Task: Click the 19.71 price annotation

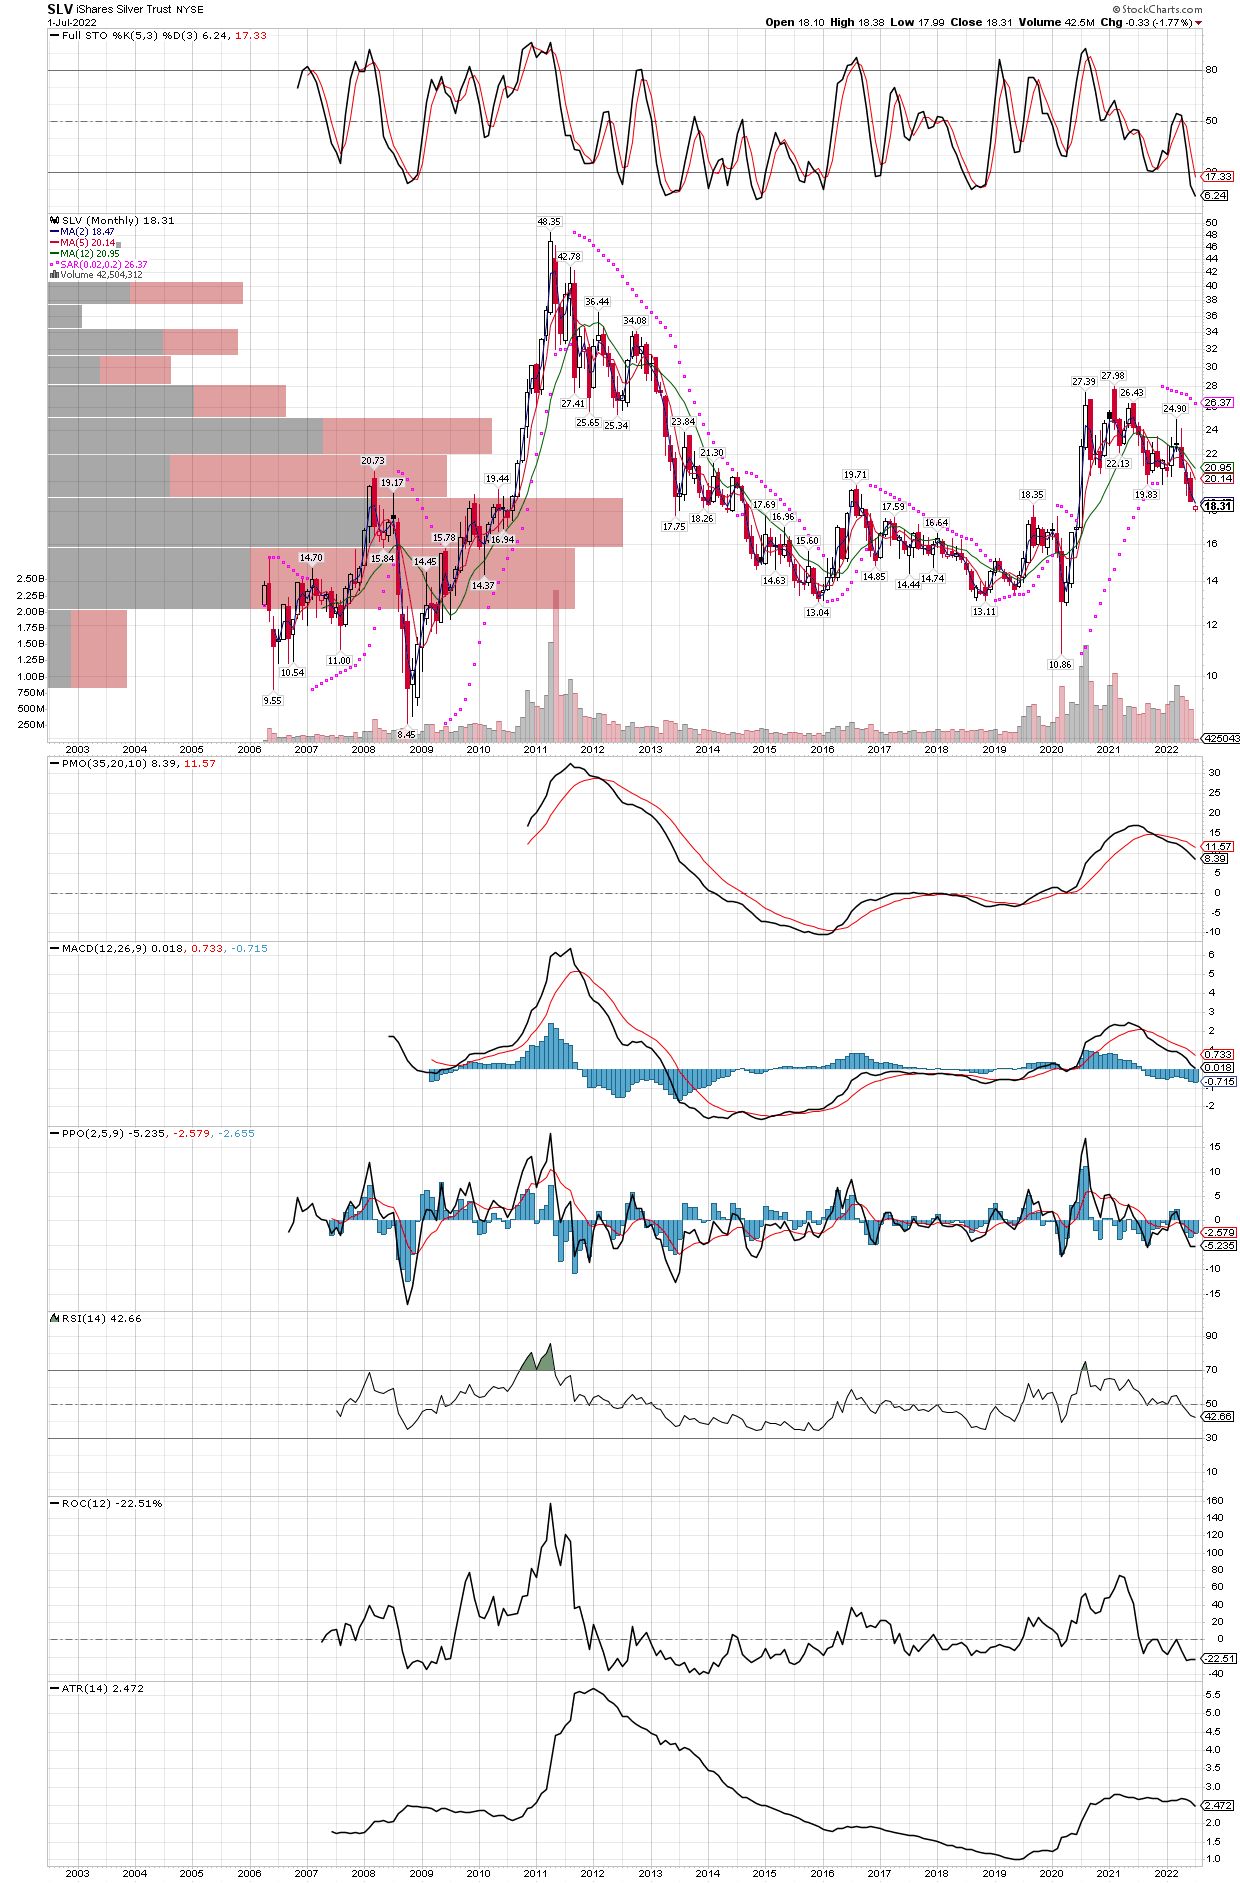Action: (855, 475)
